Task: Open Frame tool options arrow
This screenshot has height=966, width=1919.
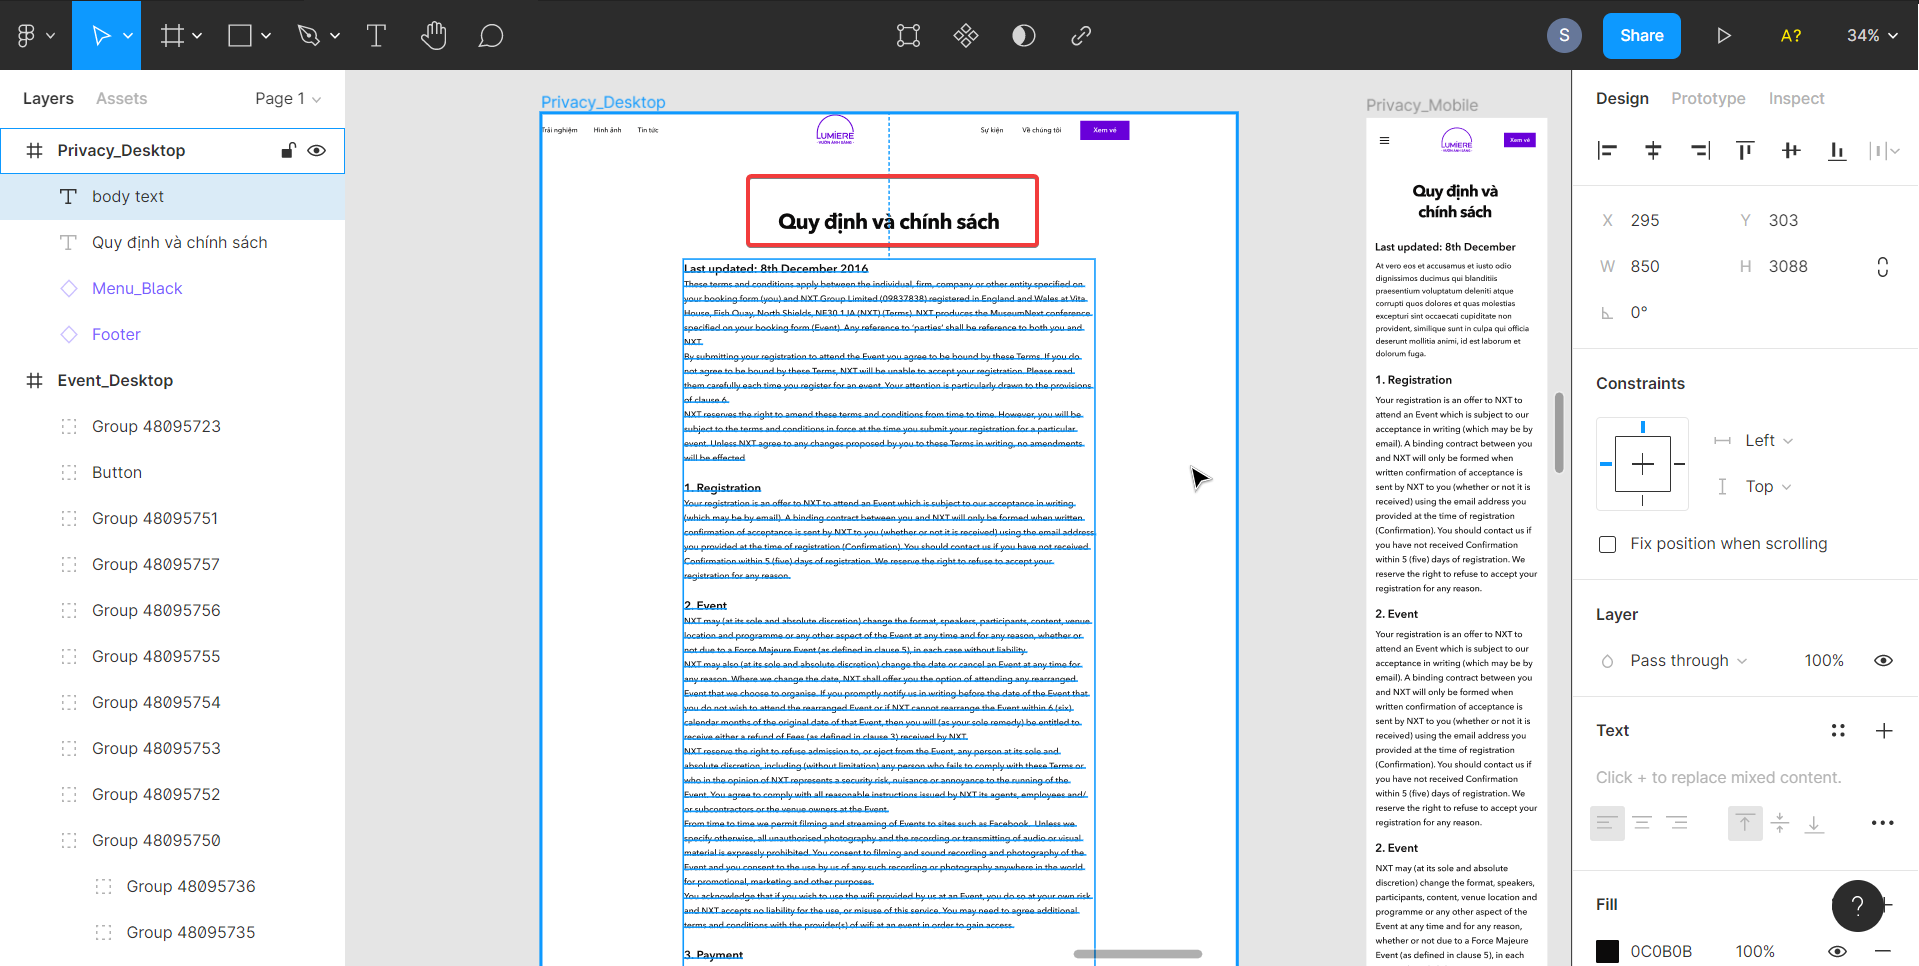Action: 197,36
